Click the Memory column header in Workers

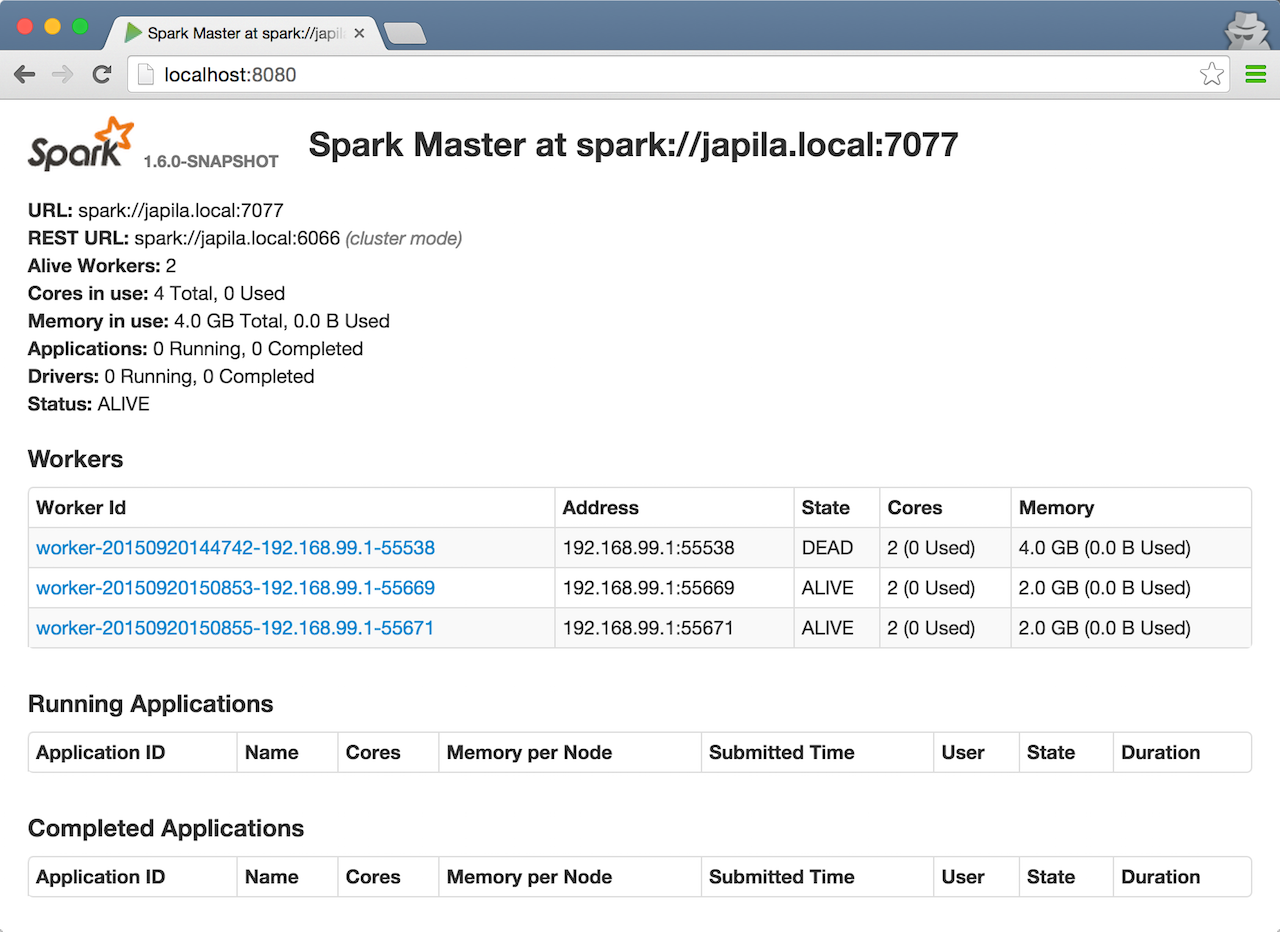pos(1056,508)
